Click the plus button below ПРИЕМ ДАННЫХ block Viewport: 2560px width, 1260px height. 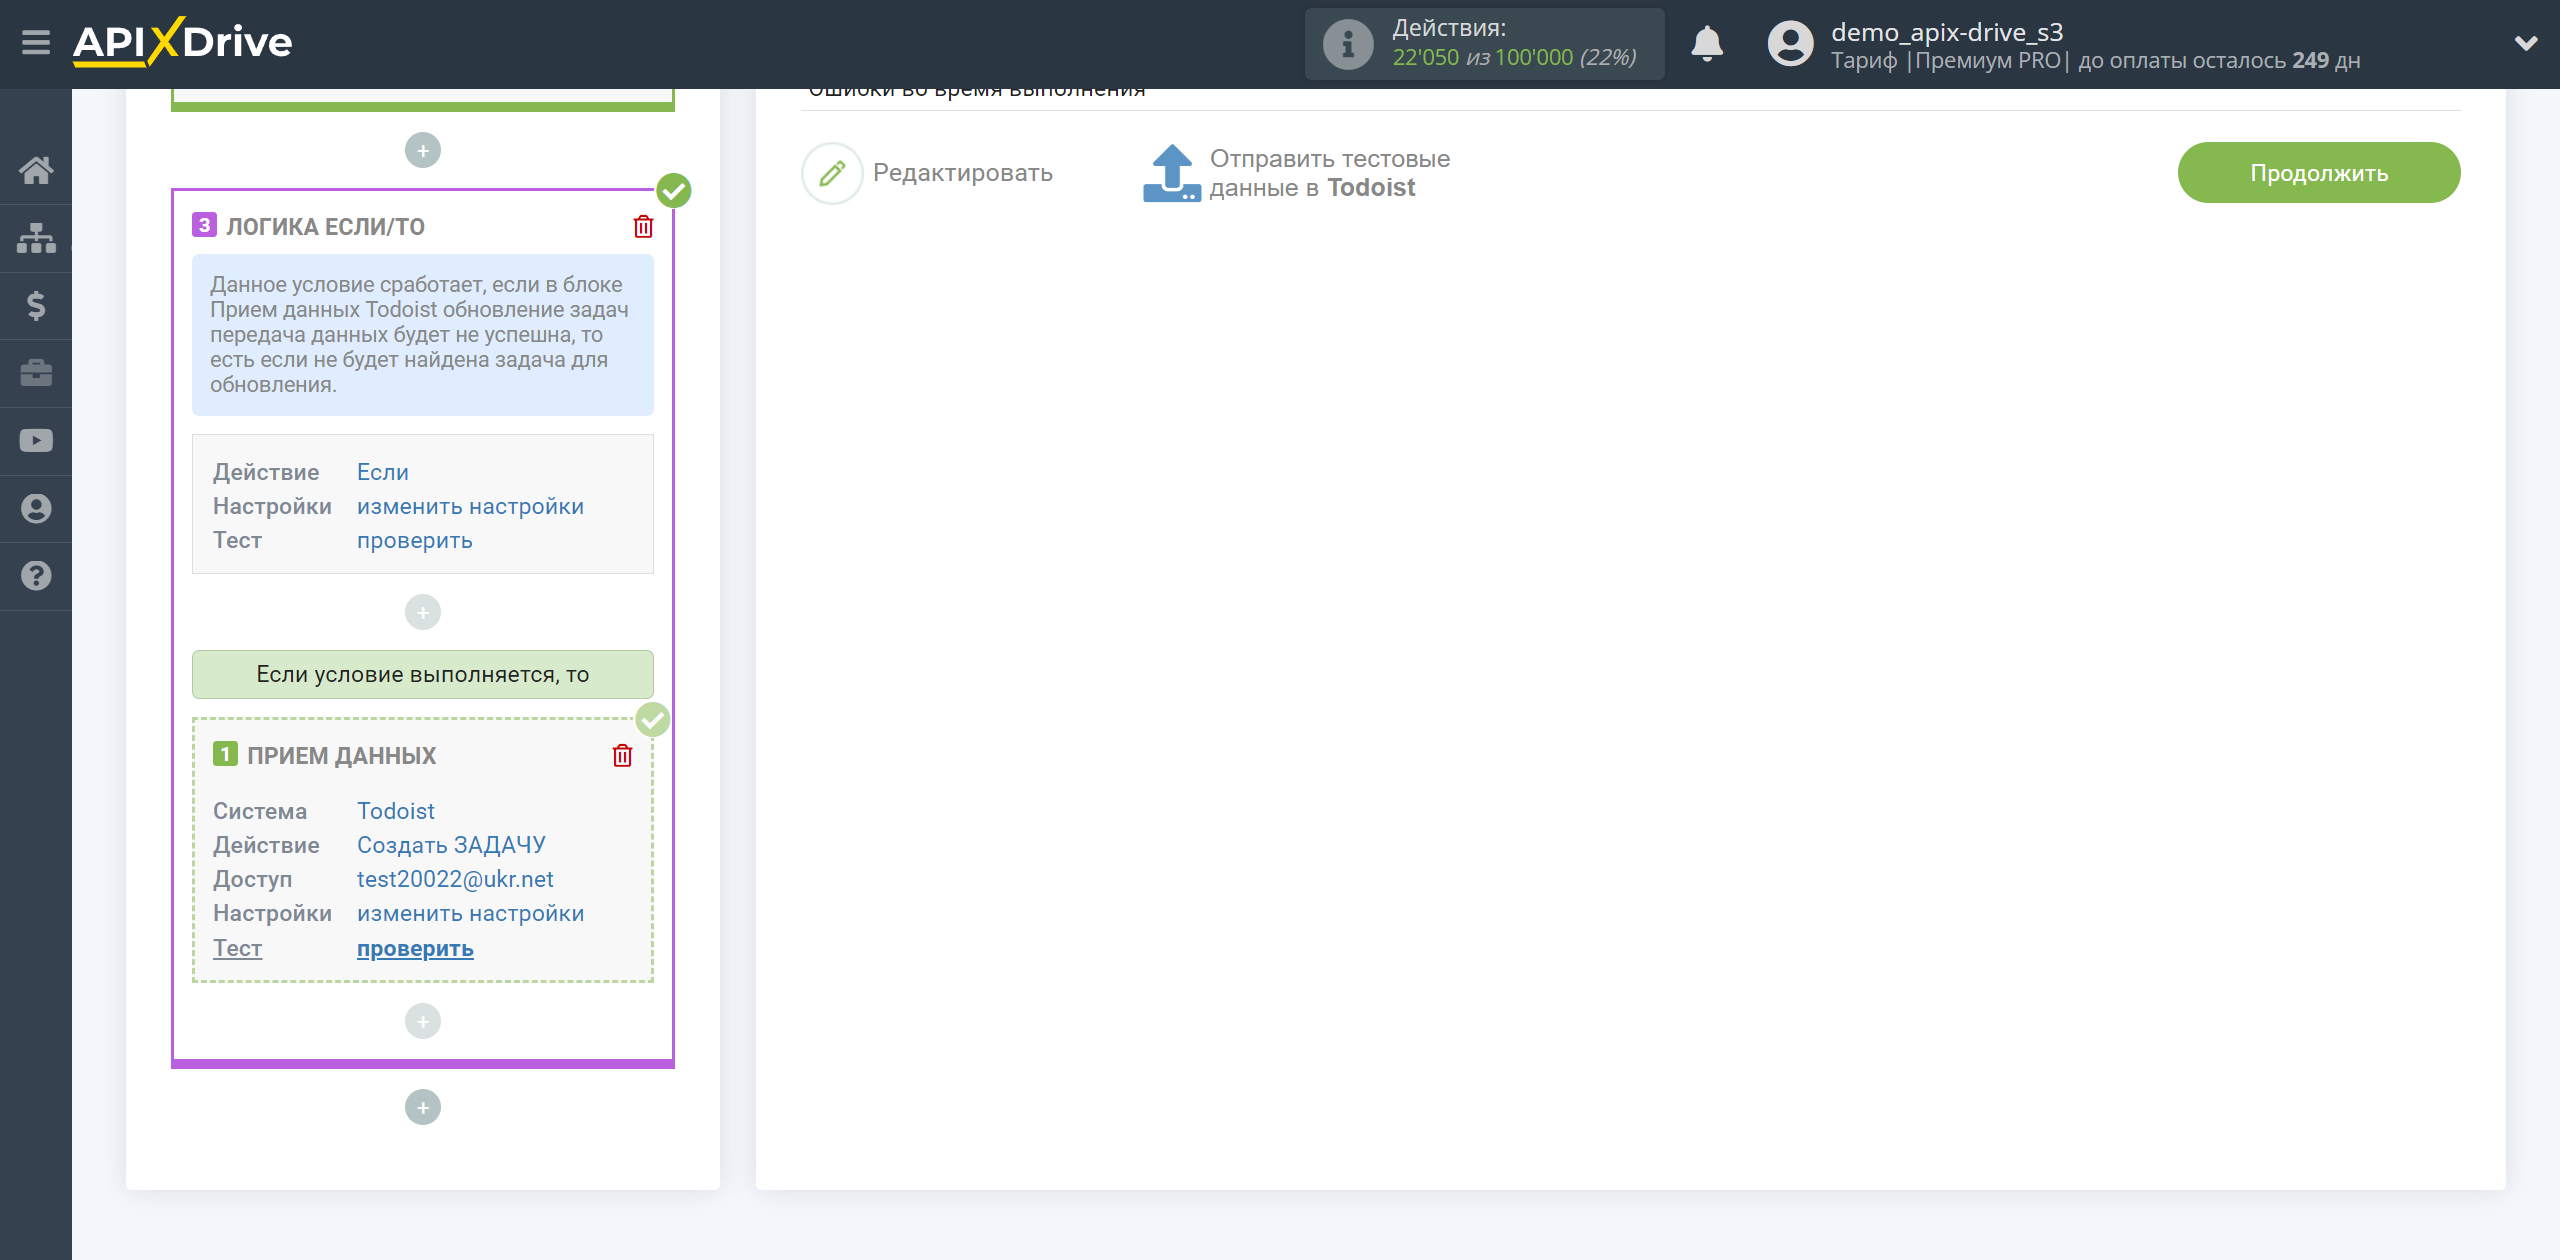point(423,1022)
